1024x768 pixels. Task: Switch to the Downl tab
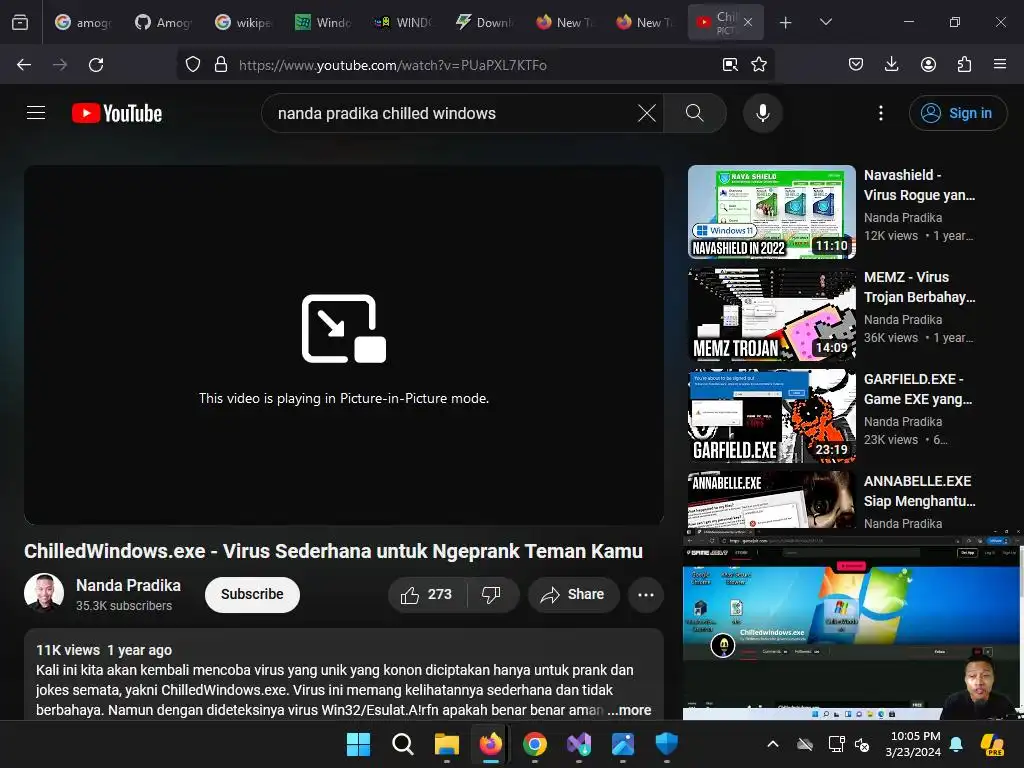pyautogui.click(x=483, y=22)
